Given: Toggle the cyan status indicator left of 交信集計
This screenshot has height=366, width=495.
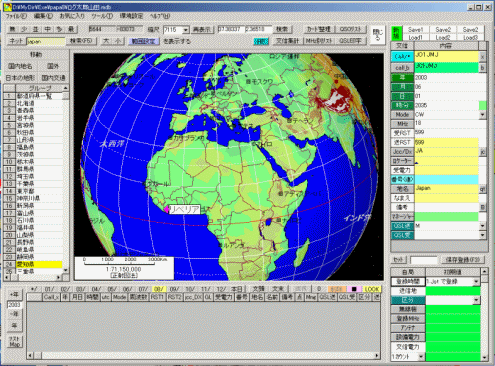Looking at the screenshot, I should point(261,41).
